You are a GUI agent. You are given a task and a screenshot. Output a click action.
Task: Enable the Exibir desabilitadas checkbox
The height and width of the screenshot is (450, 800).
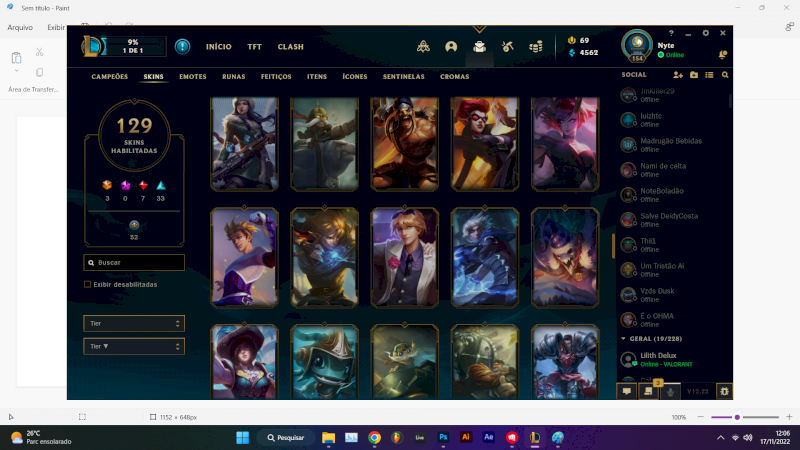[87, 284]
